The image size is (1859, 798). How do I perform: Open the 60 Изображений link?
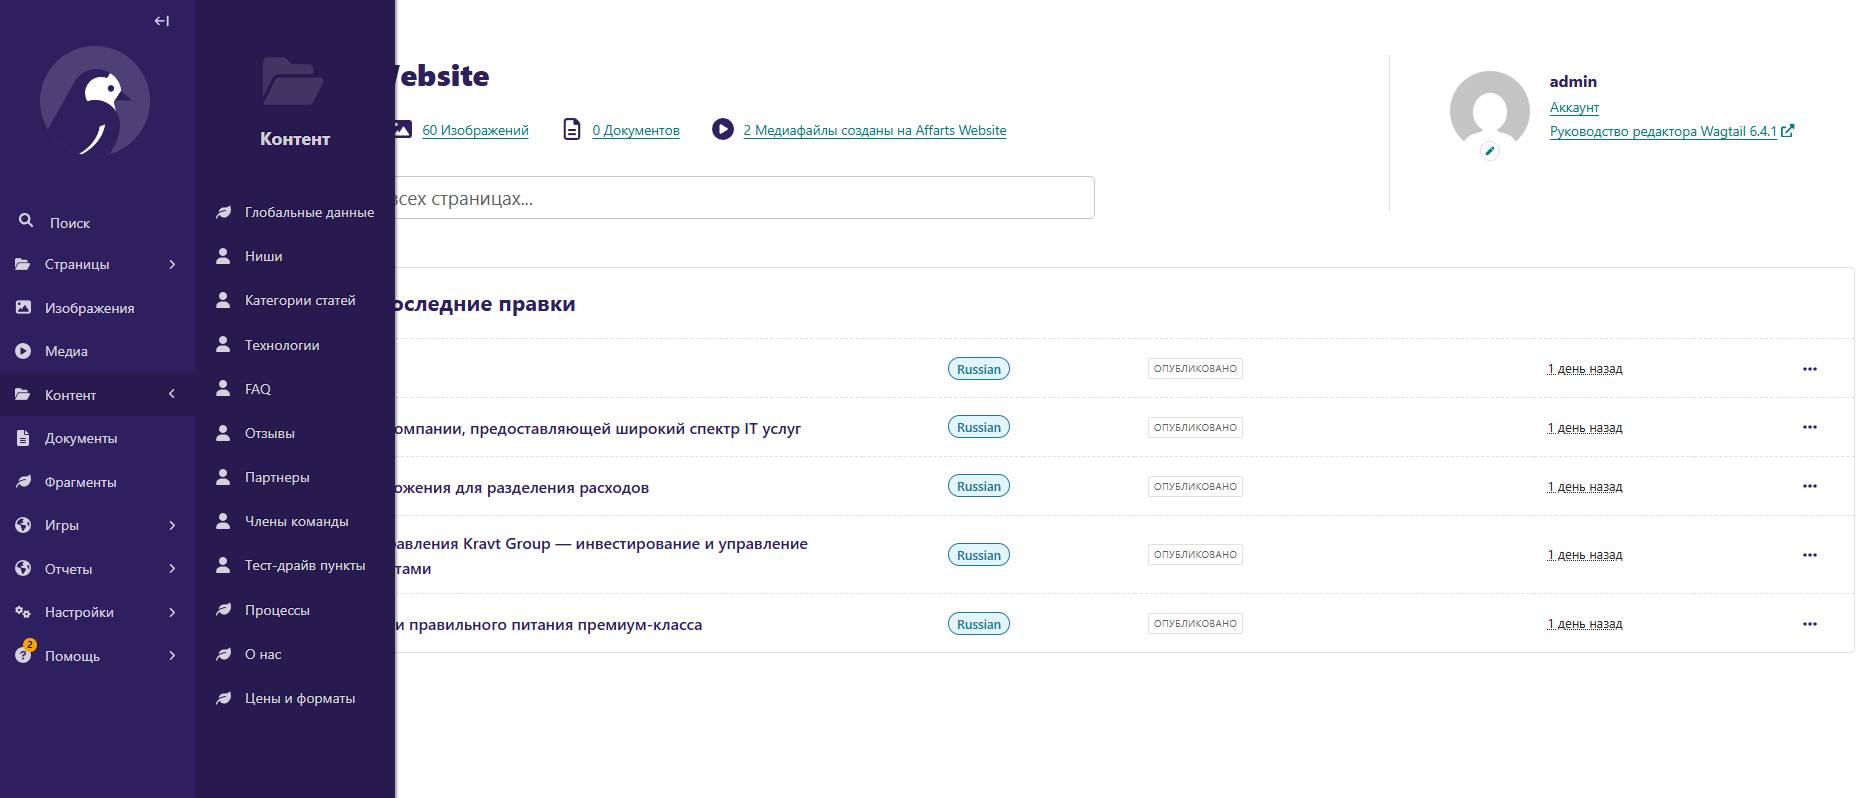pos(475,130)
